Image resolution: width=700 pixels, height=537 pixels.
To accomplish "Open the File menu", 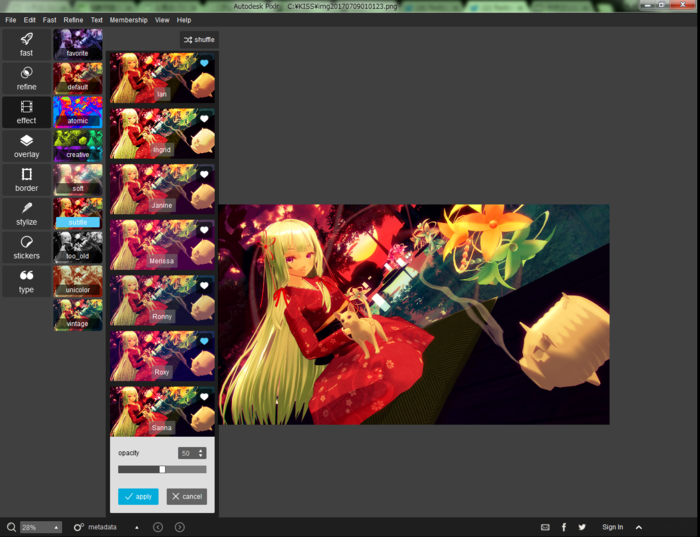I will coord(11,20).
